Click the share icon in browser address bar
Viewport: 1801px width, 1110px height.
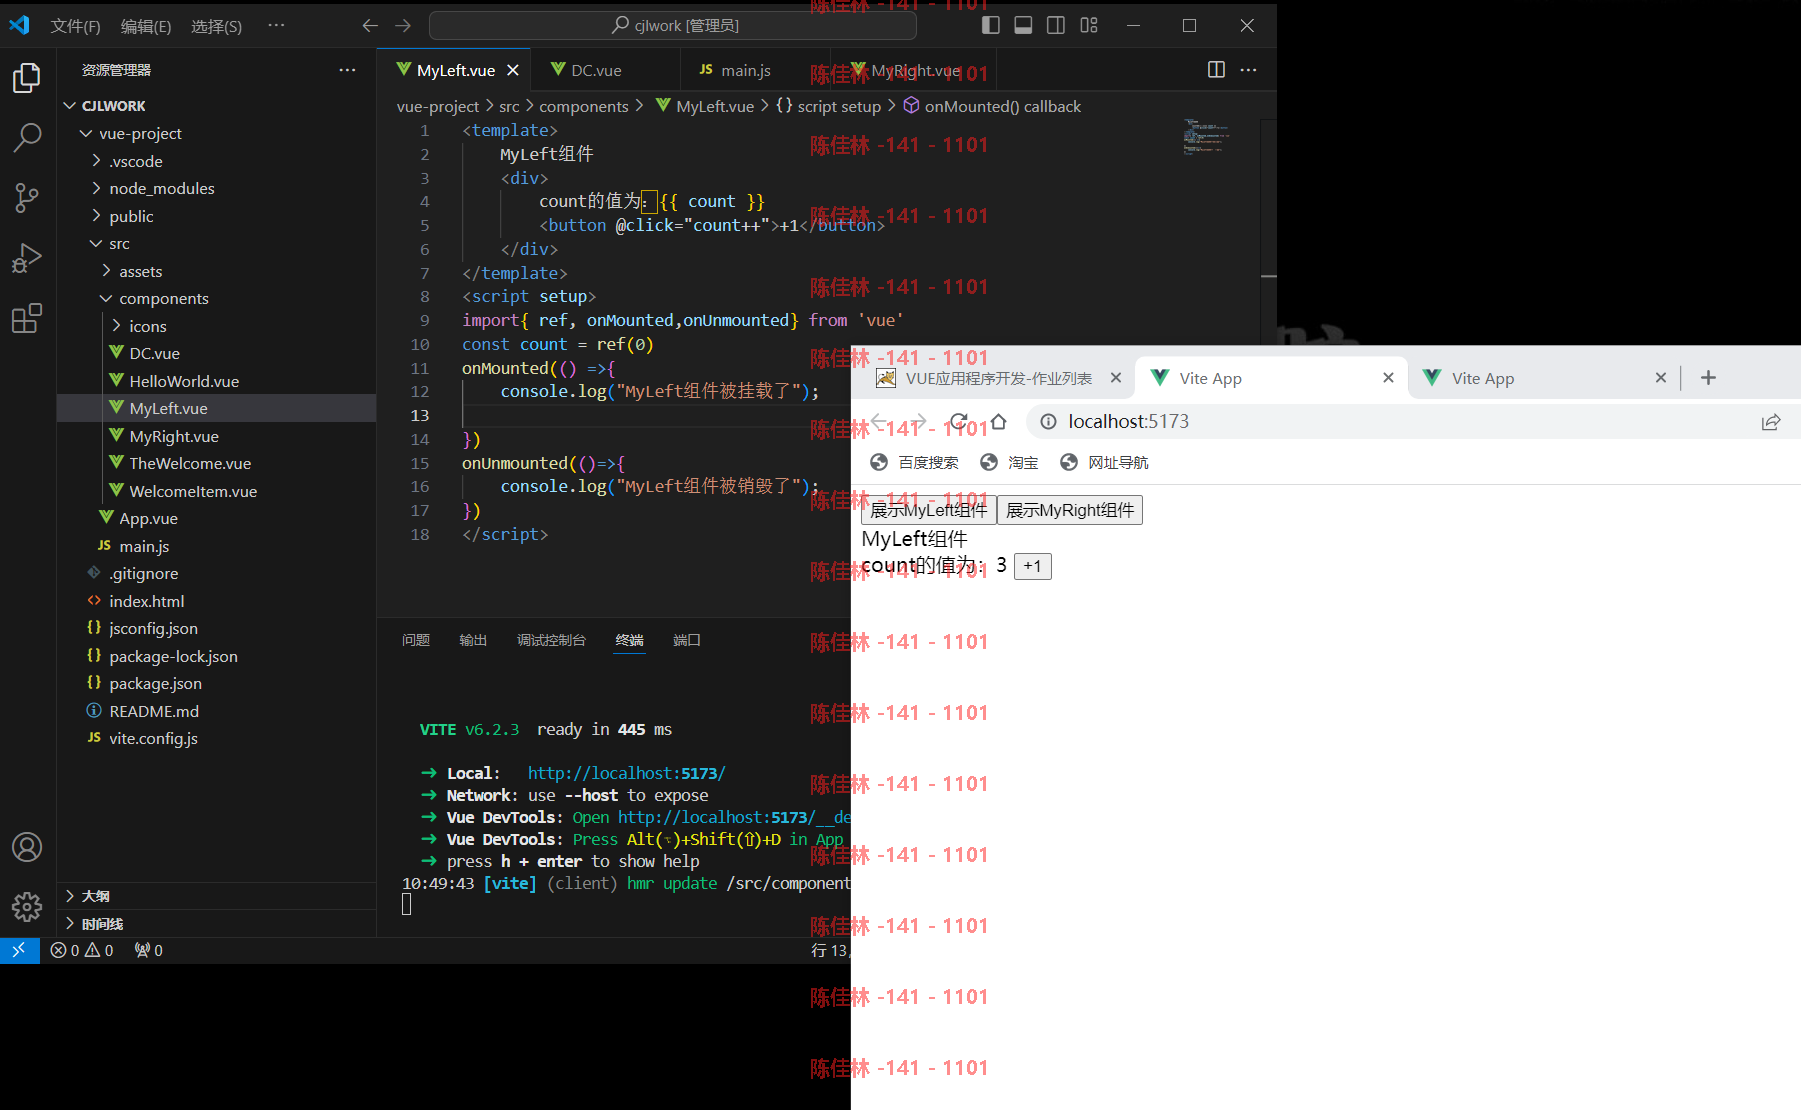(1771, 422)
